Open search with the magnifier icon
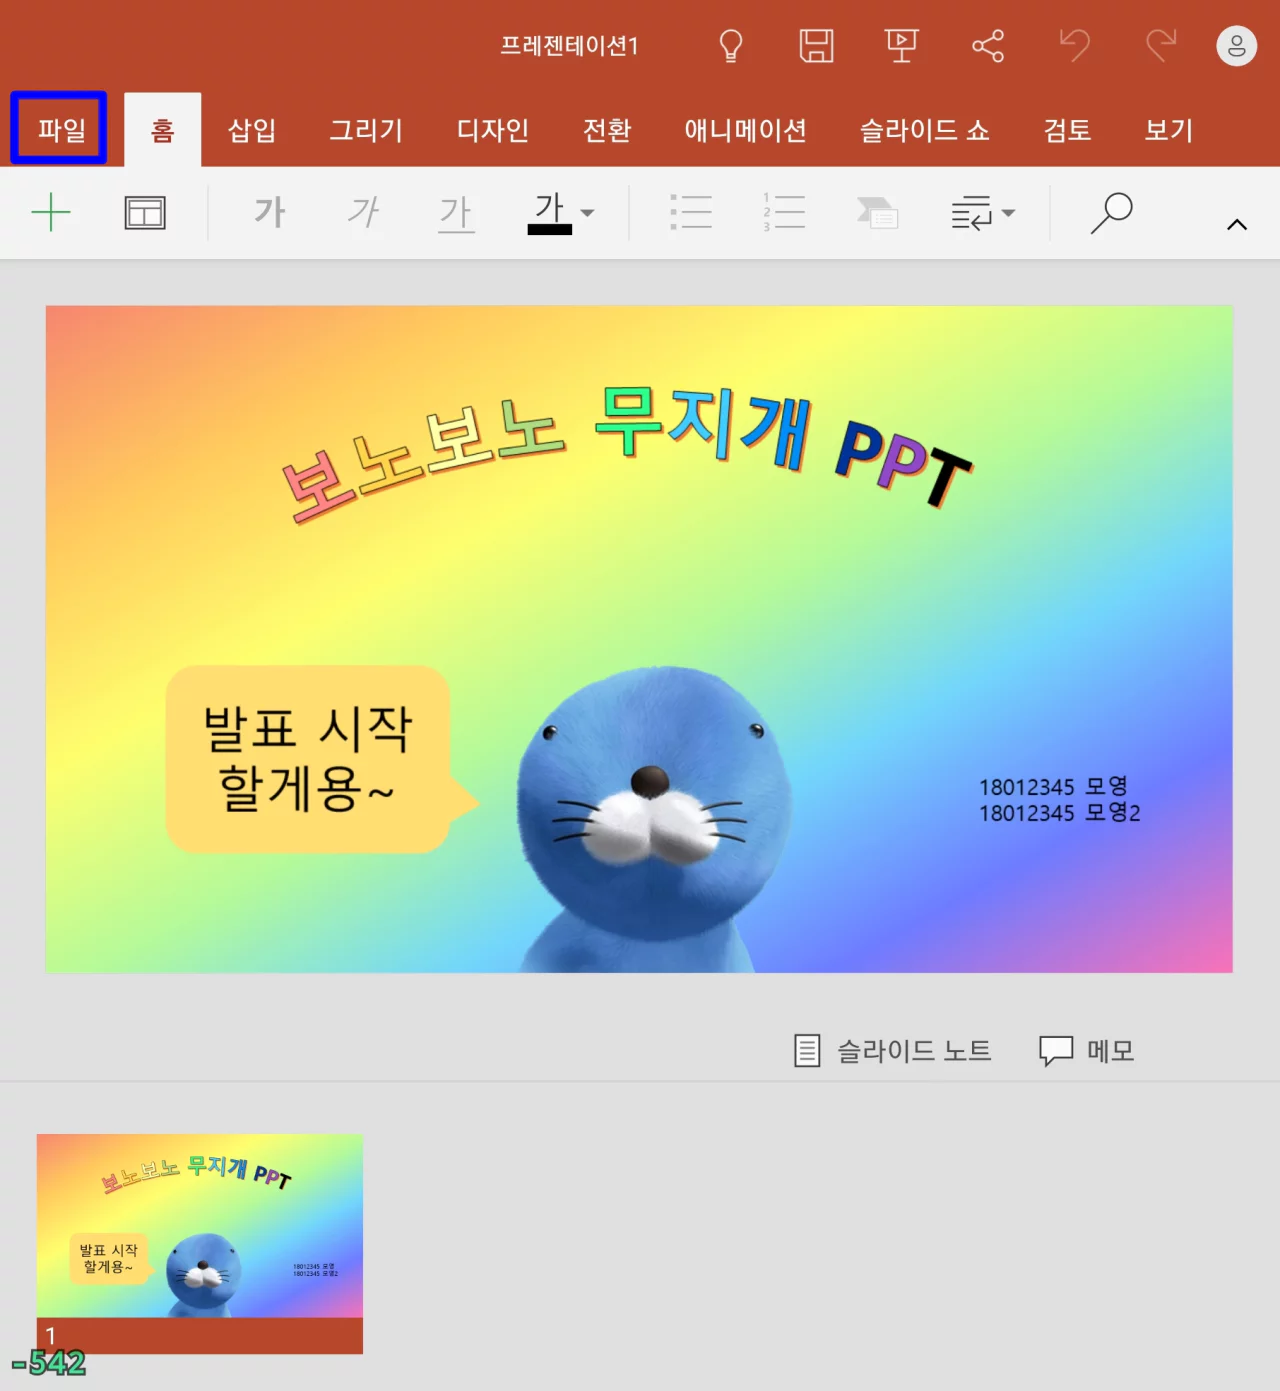Screen dimensions: 1280x1391 click(1111, 212)
